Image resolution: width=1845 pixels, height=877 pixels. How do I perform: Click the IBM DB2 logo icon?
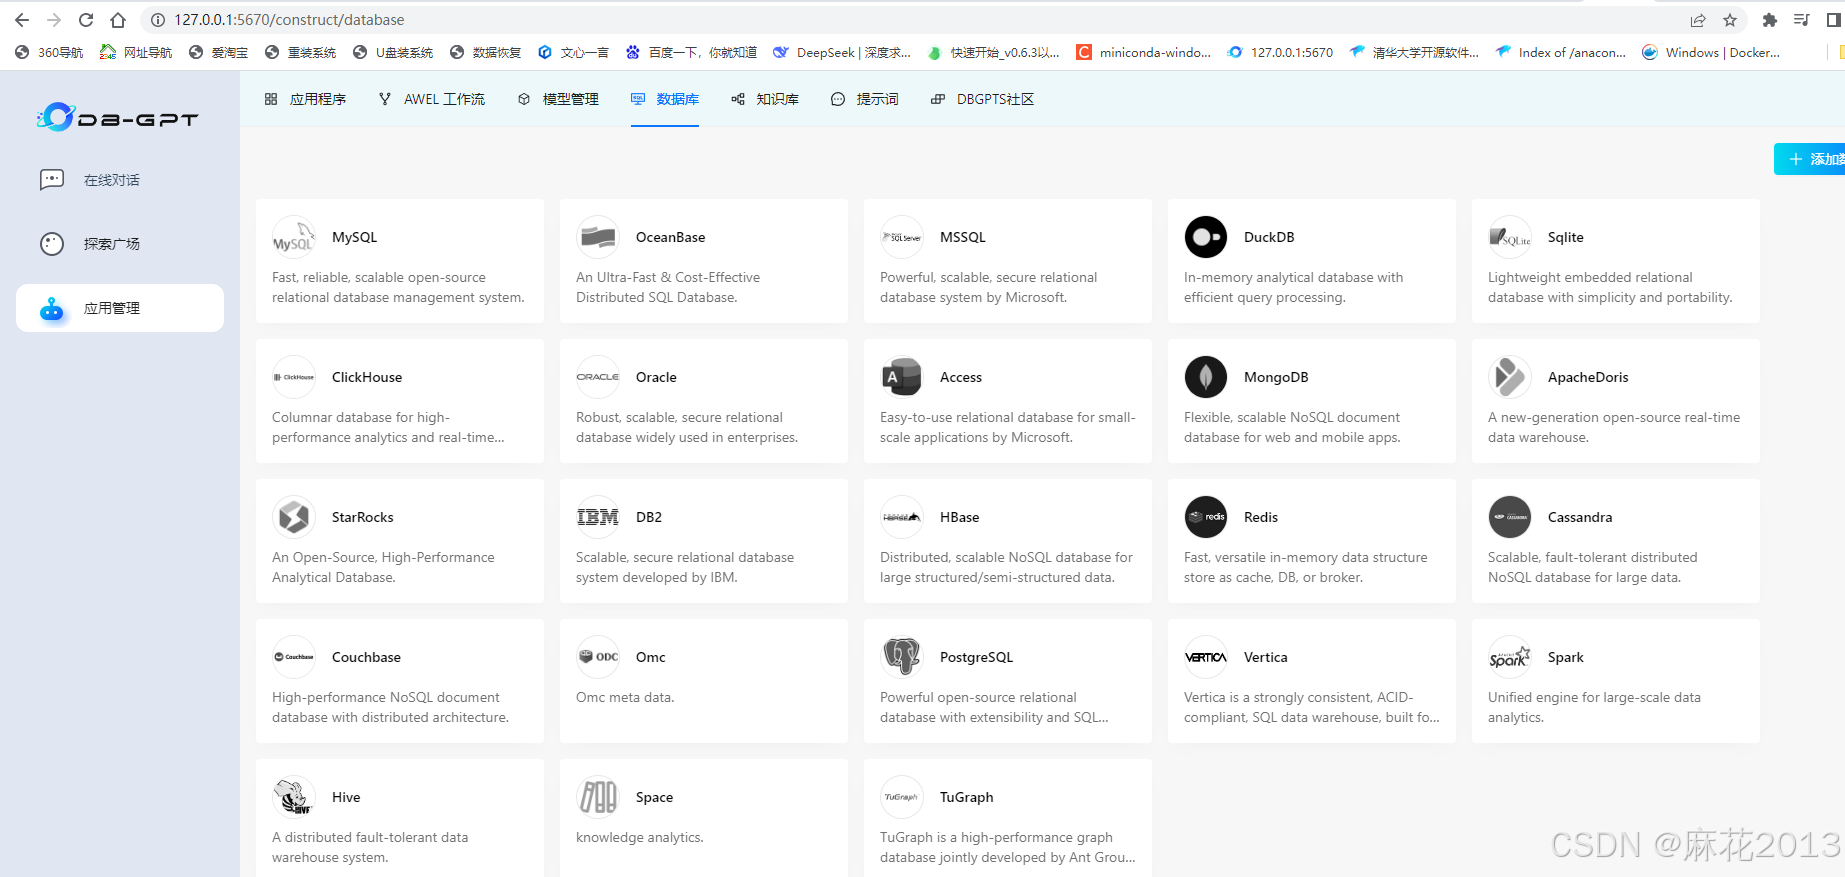(x=598, y=517)
